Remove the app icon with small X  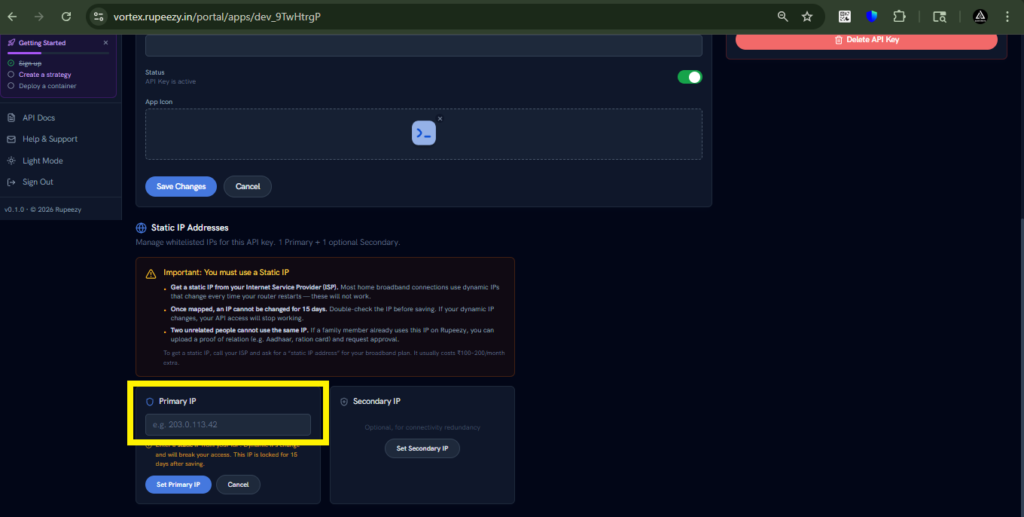coord(439,119)
